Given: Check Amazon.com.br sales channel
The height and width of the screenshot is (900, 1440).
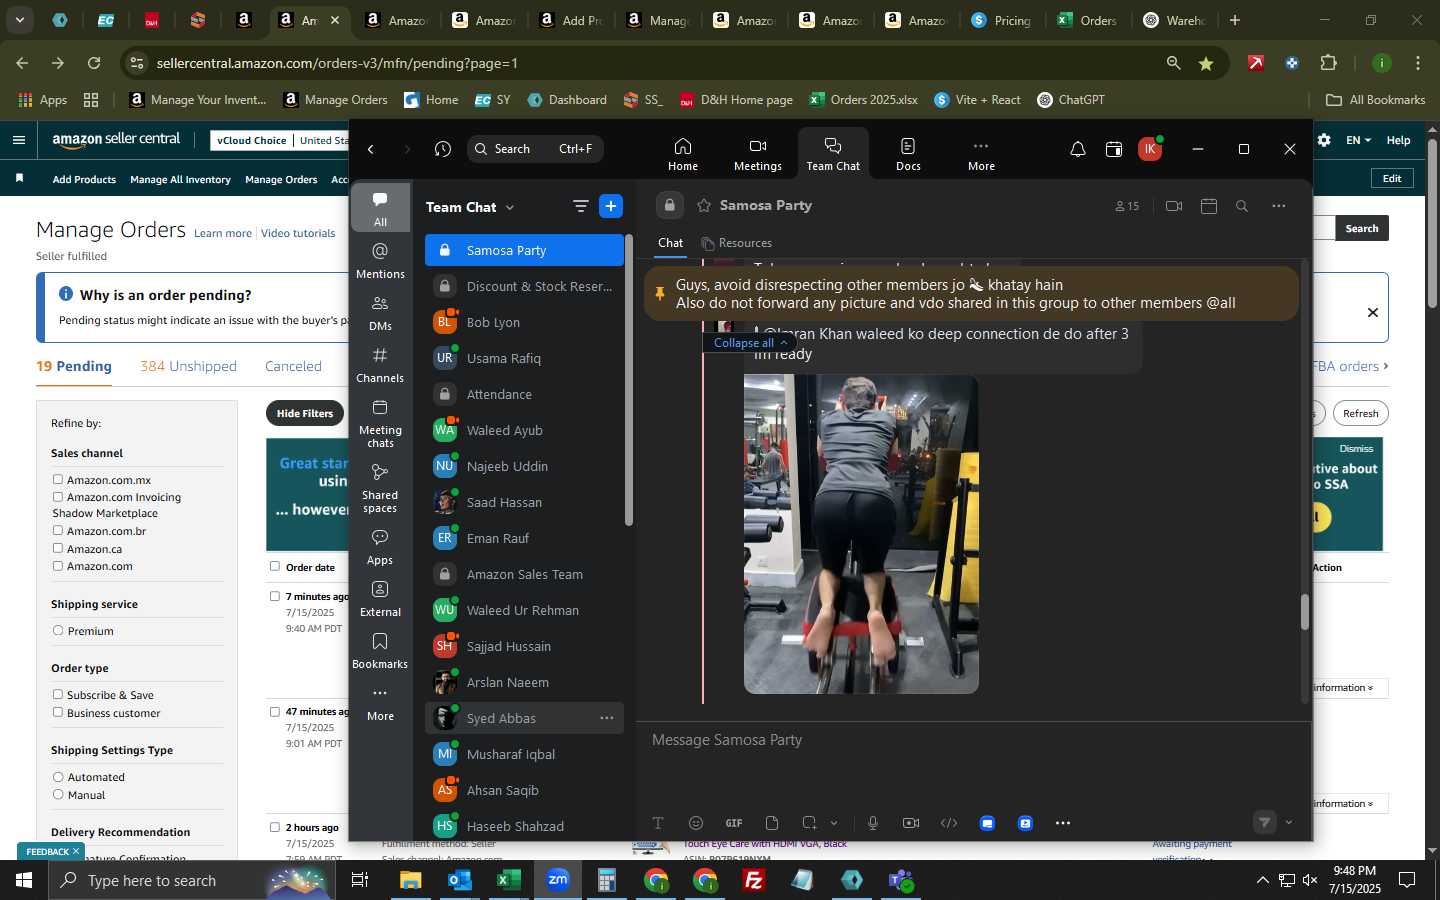Looking at the screenshot, I should pos(58,531).
